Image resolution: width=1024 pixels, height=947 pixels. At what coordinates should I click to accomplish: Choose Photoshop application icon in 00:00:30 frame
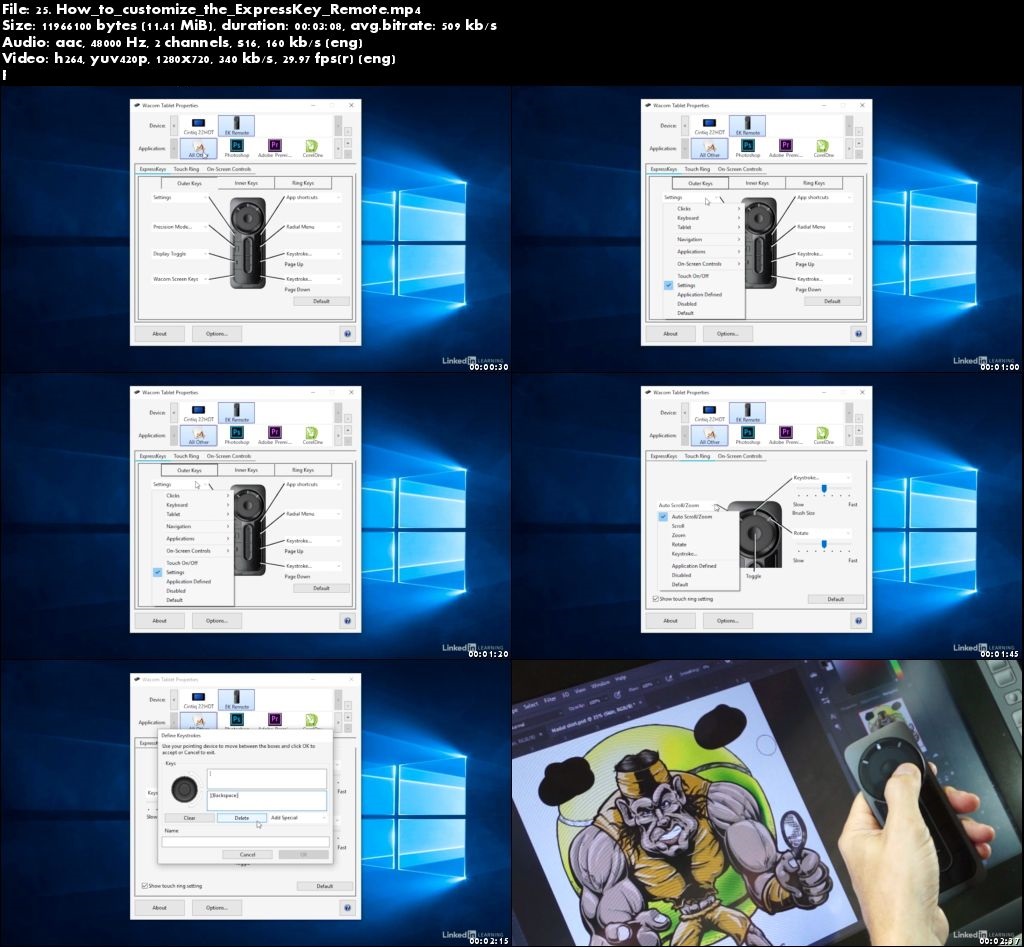236,148
